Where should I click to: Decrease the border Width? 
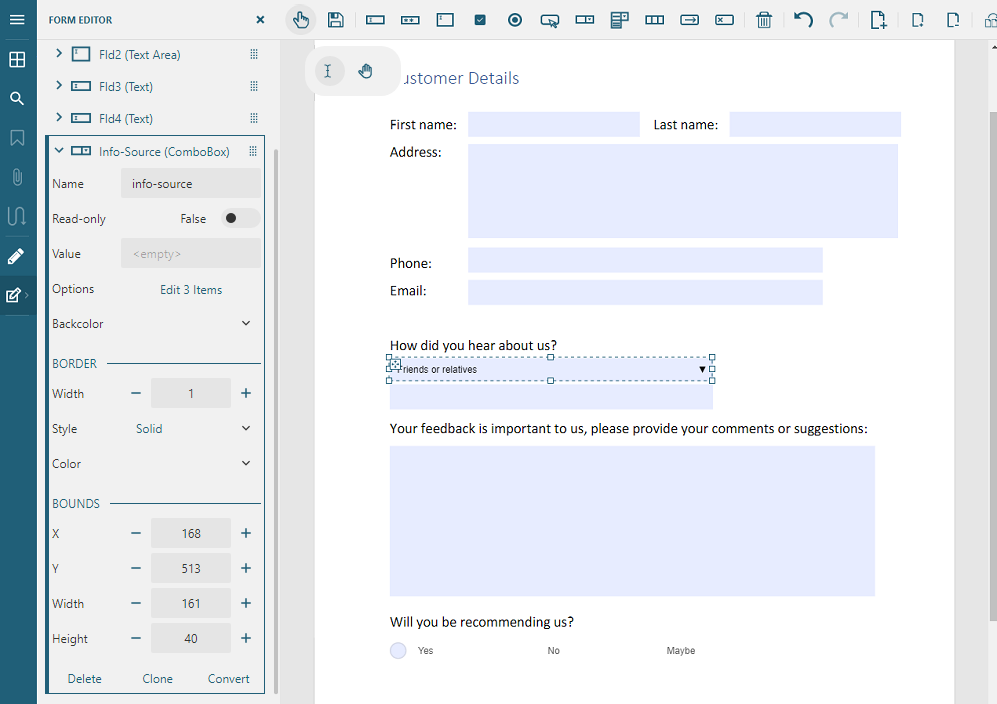click(135, 393)
